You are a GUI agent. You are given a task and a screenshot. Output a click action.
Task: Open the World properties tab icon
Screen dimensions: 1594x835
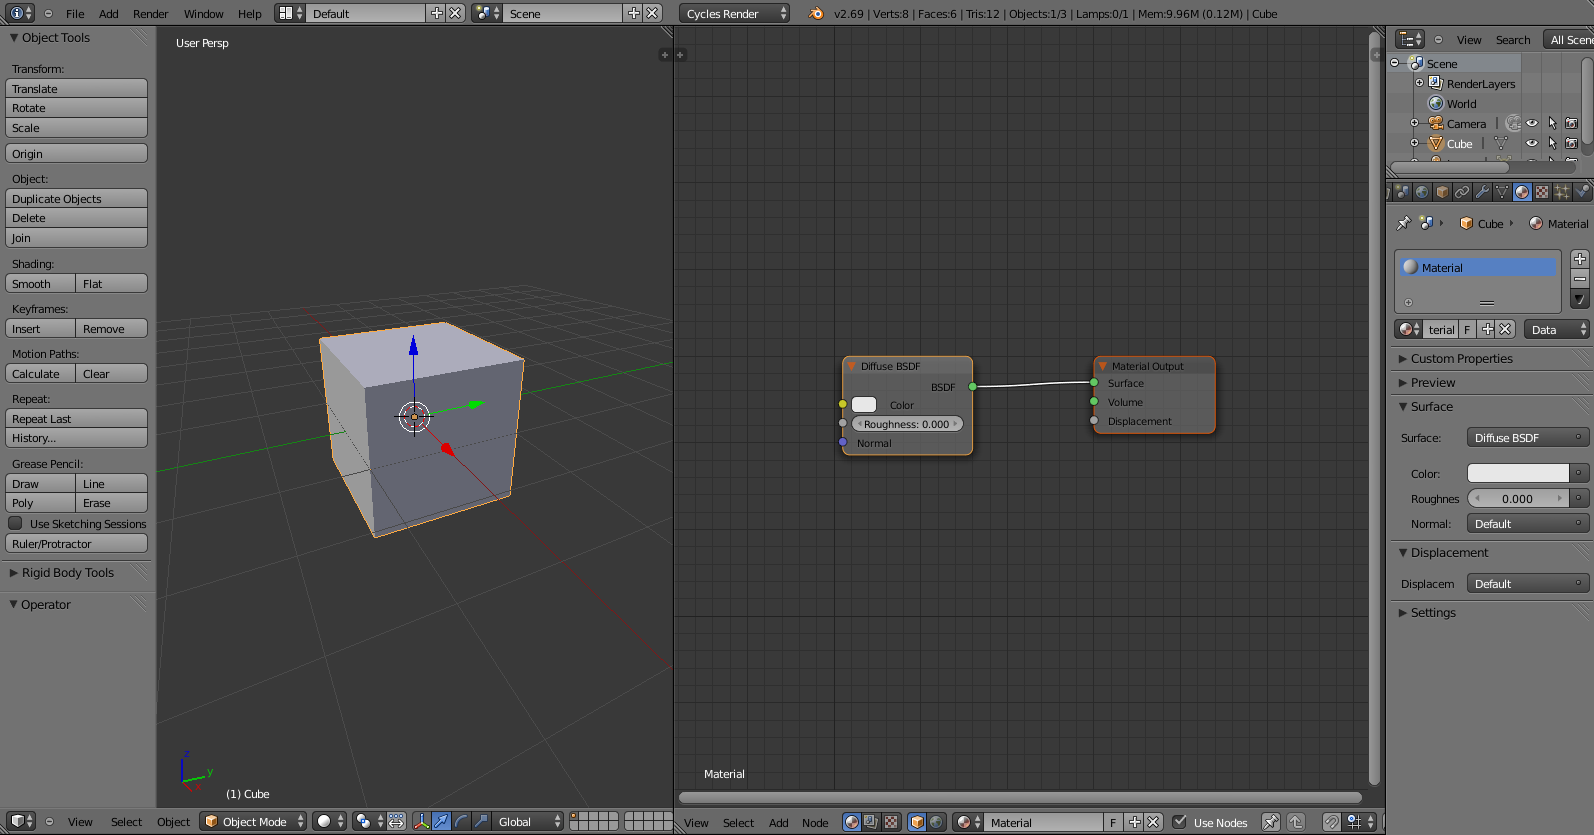tap(1422, 192)
